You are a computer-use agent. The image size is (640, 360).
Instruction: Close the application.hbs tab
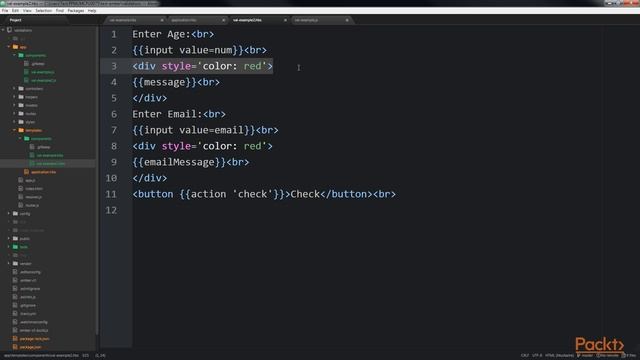223,20
